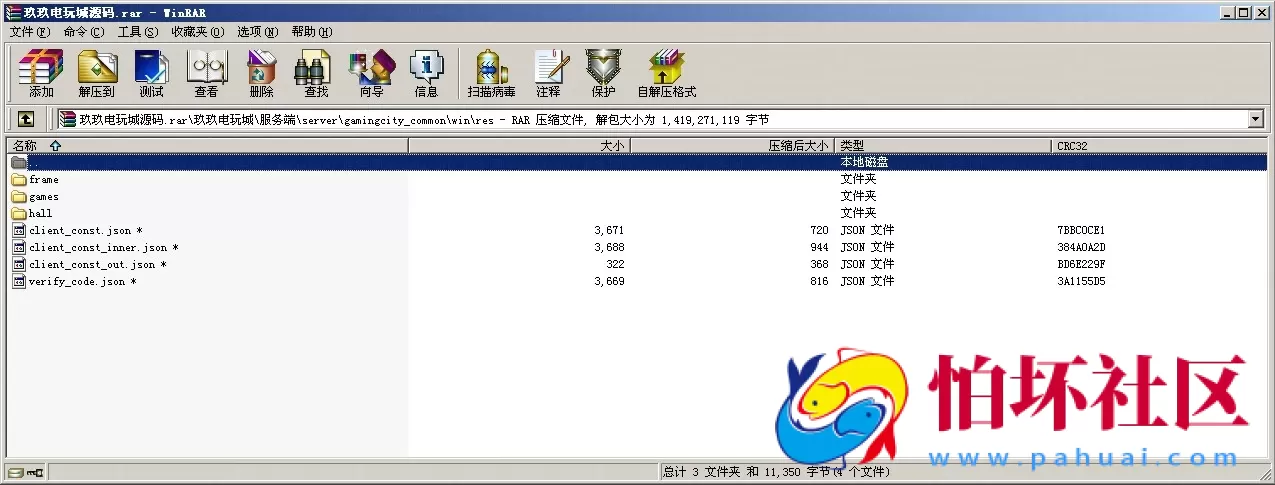
Task: Sort by CRC32 column header
Action: (x=1159, y=146)
